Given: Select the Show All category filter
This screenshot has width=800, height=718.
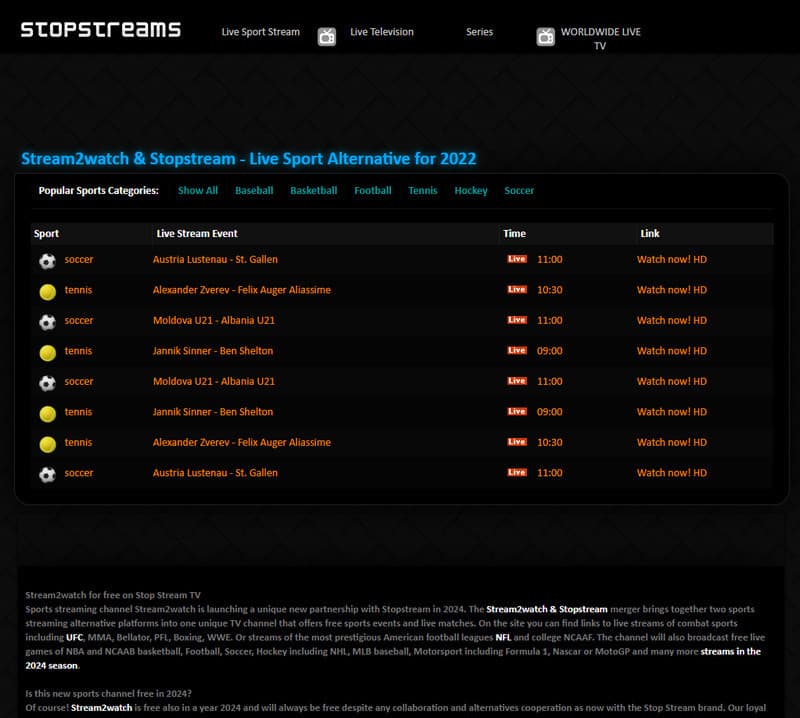Looking at the screenshot, I should [x=198, y=190].
